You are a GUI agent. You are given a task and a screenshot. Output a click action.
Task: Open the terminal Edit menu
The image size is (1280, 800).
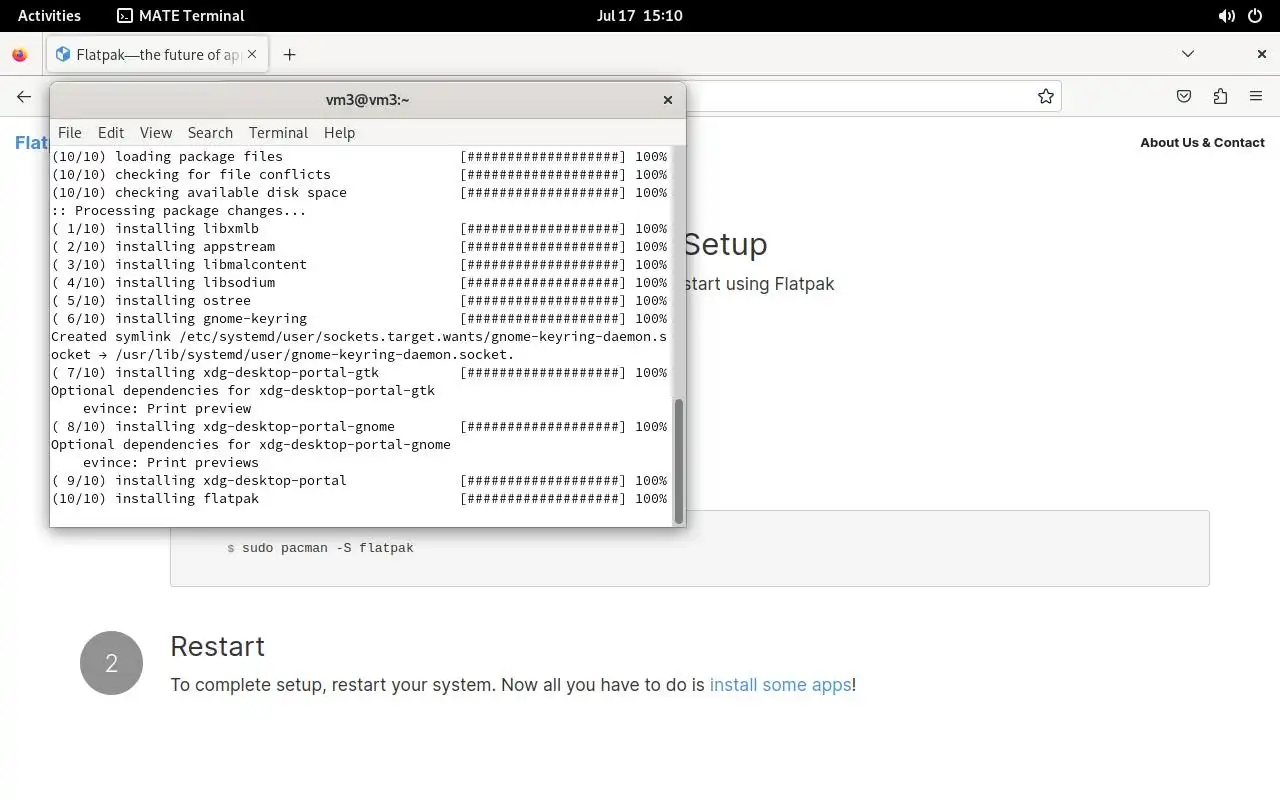pyautogui.click(x=111, y=132)
